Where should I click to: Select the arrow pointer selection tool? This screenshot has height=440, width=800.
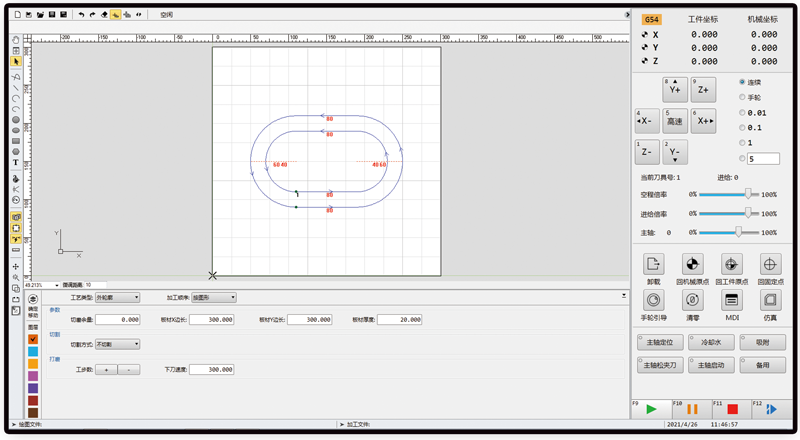pyautogui.click(x=16, y=61)
